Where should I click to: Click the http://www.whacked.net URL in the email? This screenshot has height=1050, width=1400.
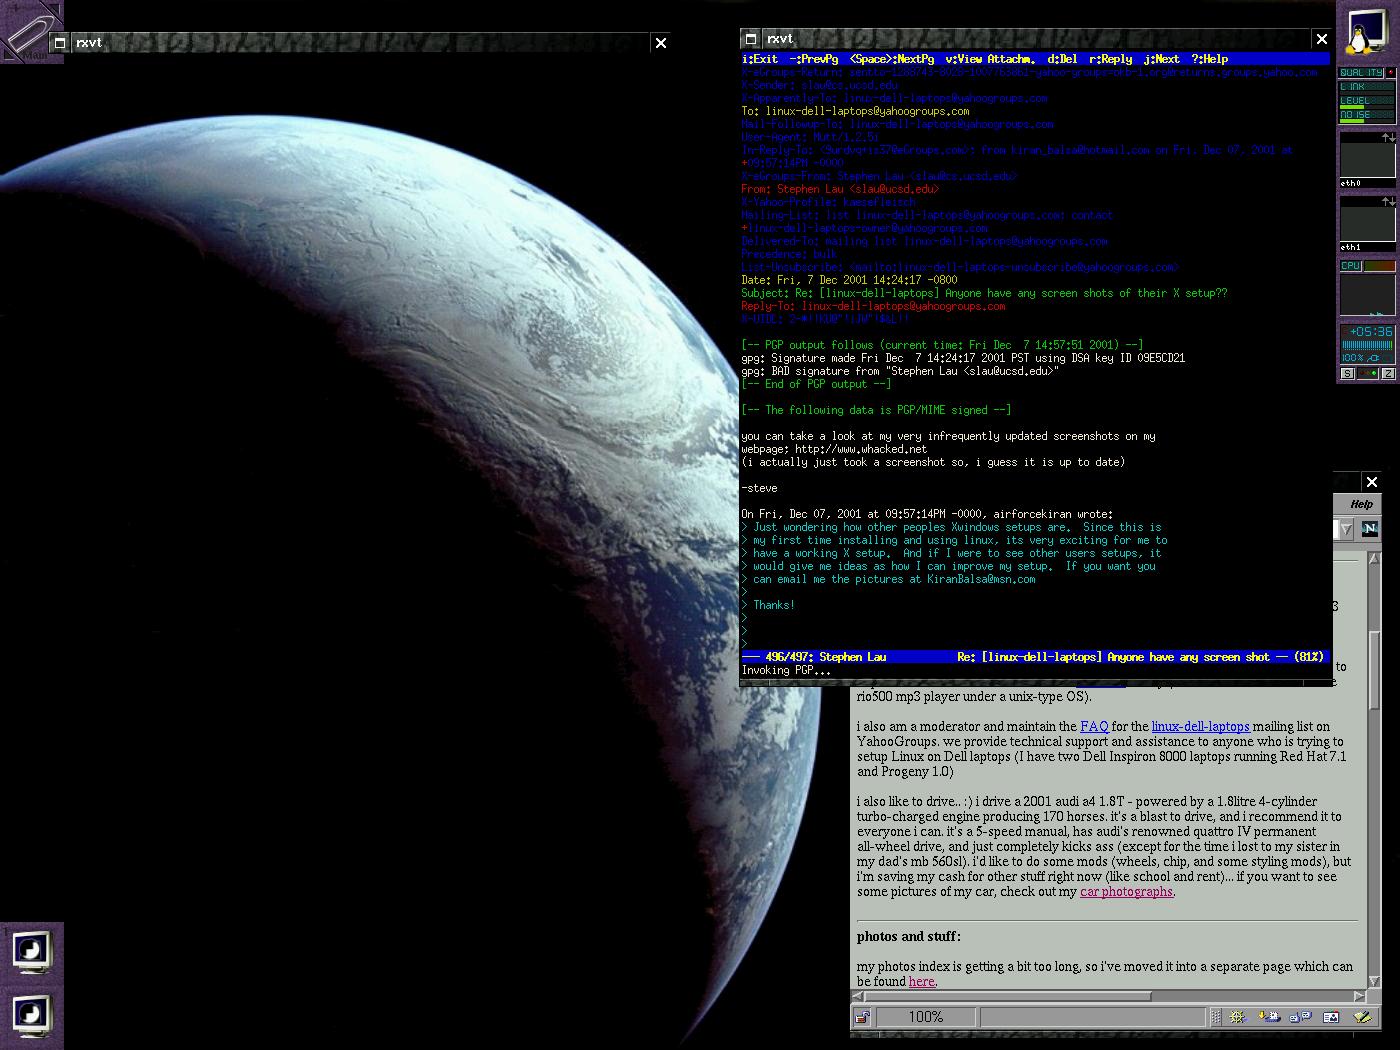[861, 449]
